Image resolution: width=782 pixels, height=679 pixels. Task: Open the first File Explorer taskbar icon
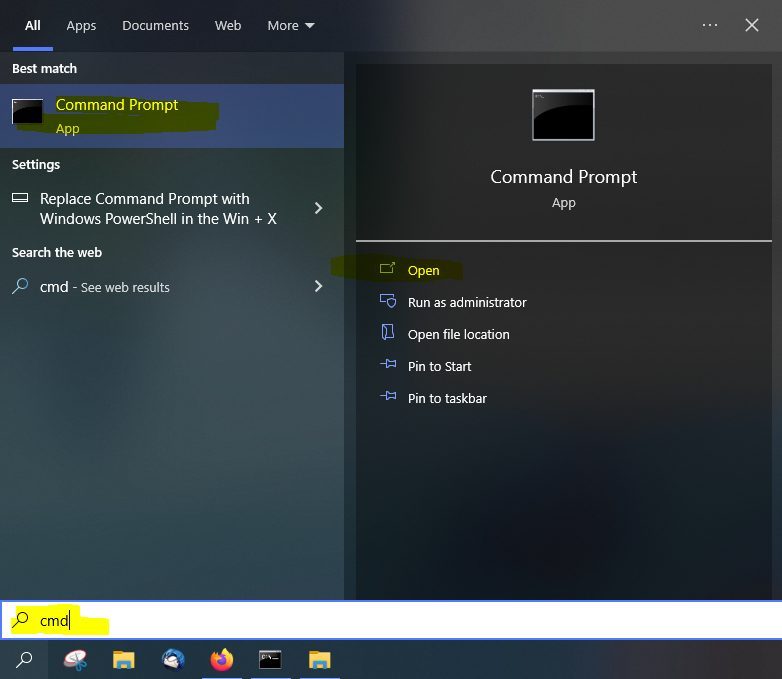tap(124, 659)
